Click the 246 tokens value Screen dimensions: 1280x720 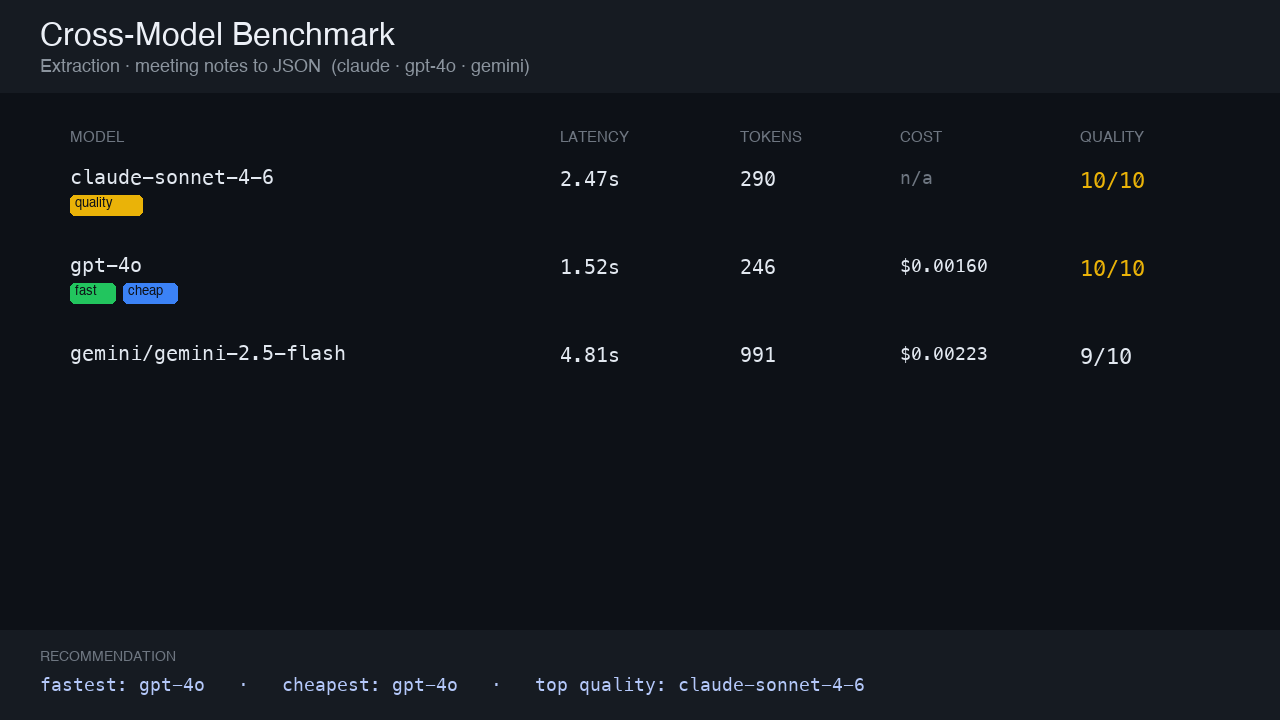758,267
